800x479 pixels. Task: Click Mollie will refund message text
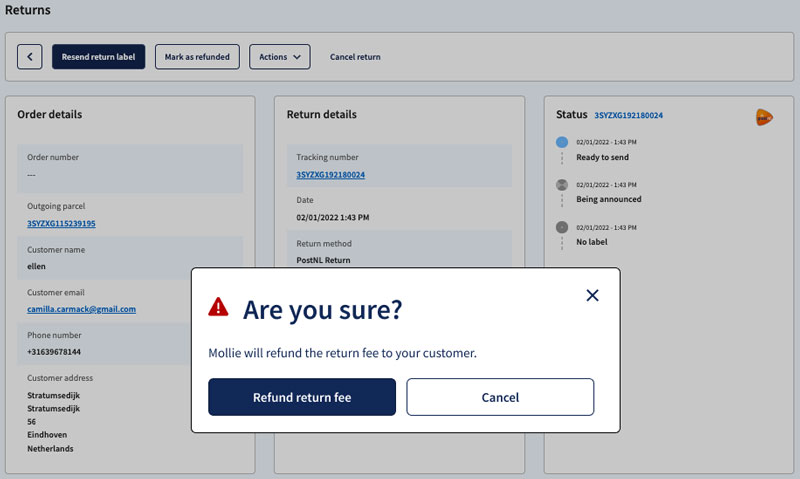point(342,353)
